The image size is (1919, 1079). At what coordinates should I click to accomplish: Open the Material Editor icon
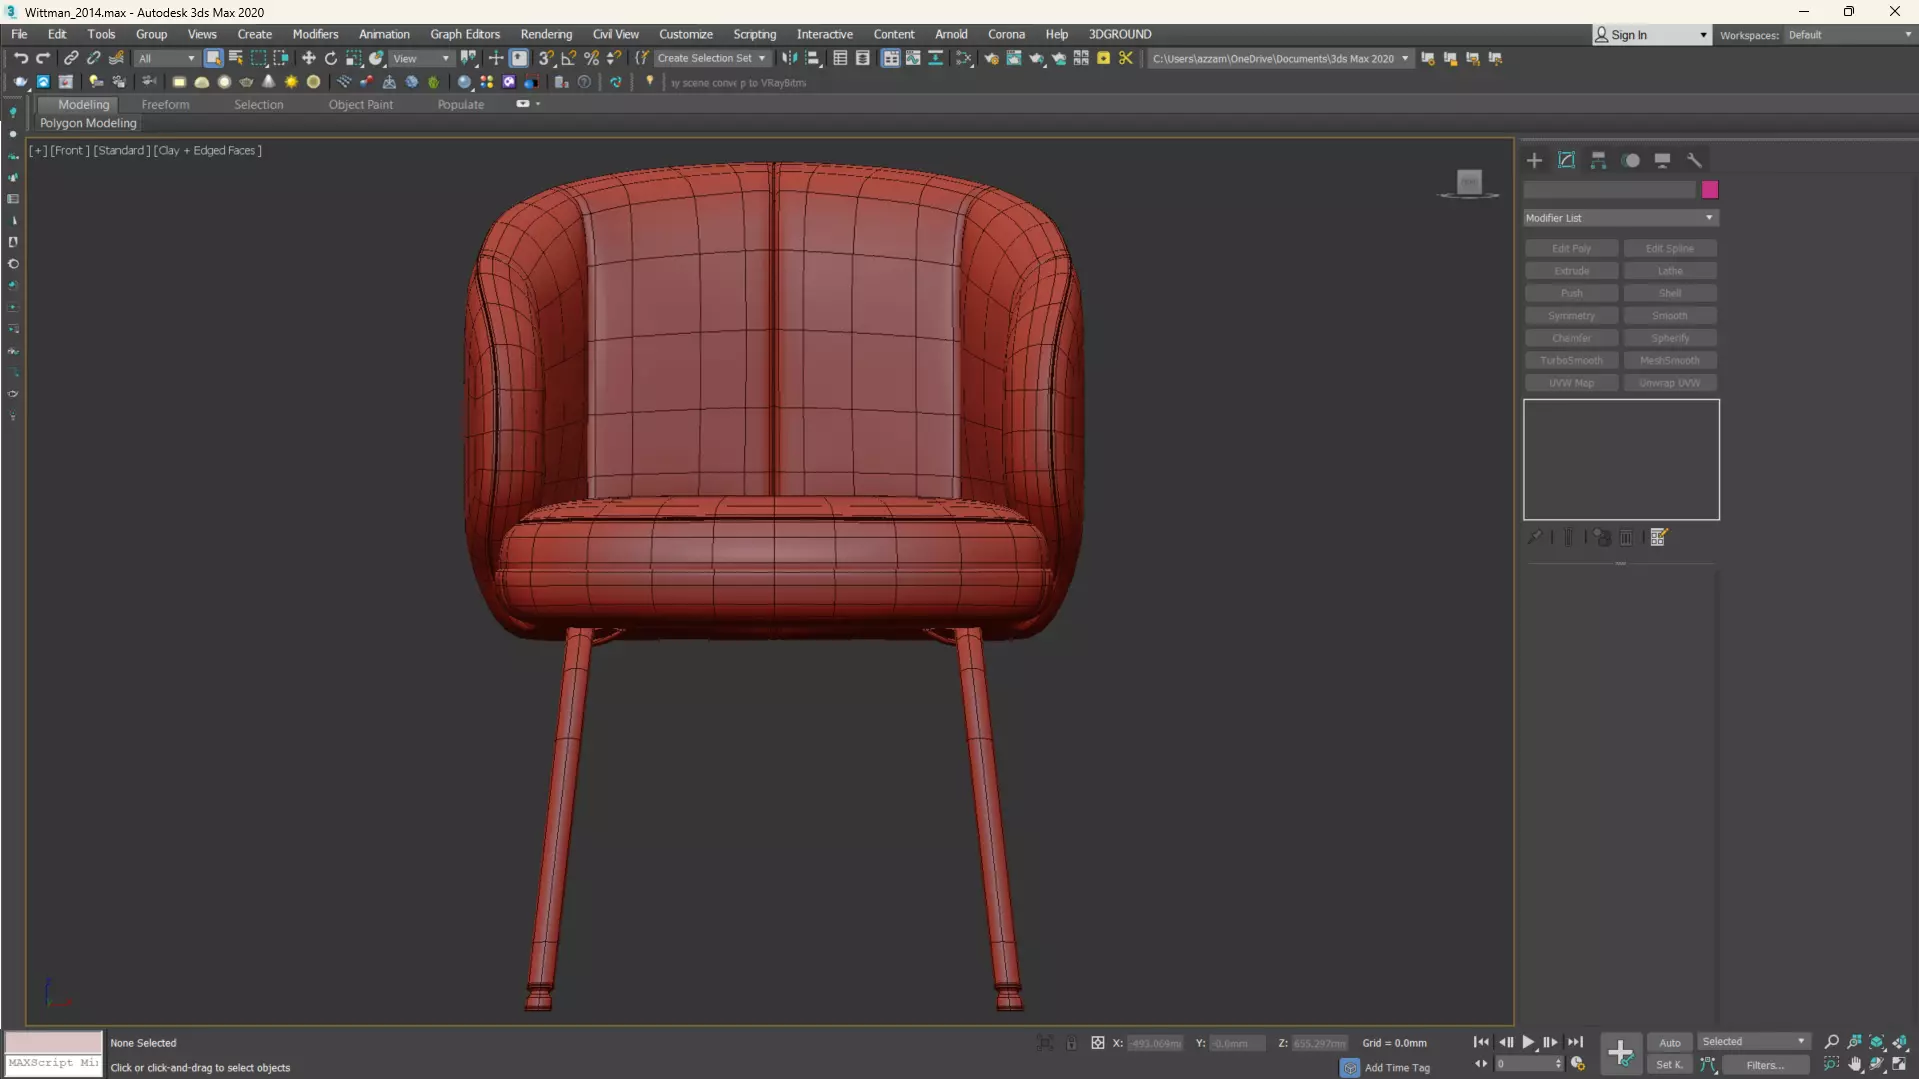(963, 58)
